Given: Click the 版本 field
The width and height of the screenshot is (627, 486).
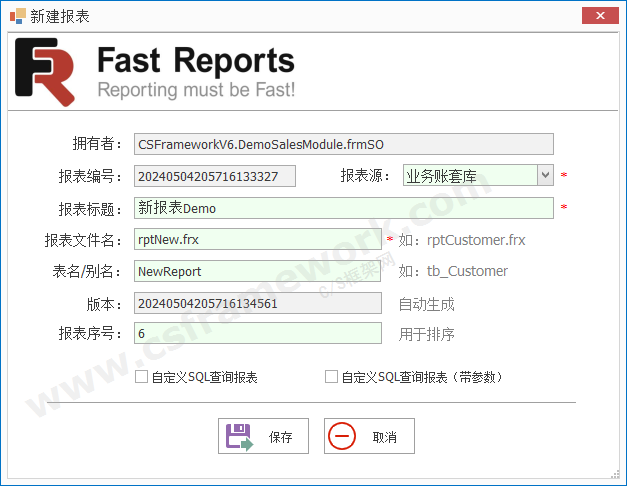Looking at the screenshot, I should (258, 303).
